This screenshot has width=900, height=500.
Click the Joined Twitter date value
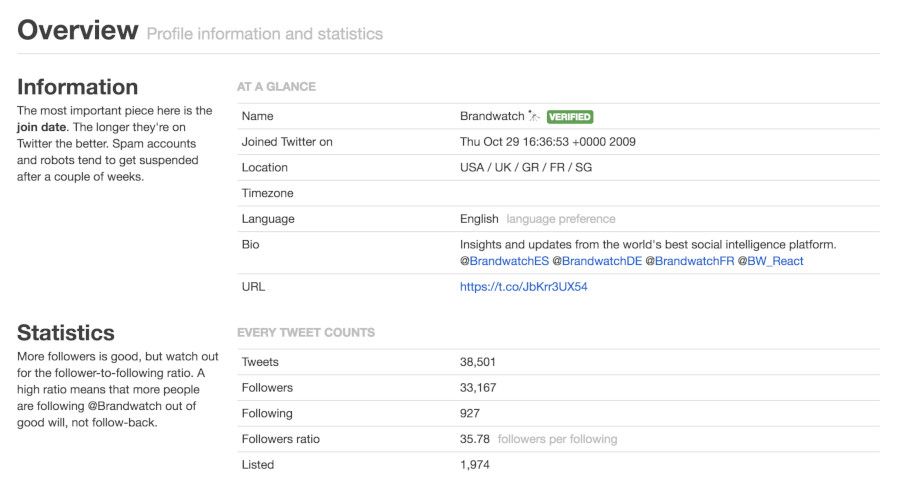point(547,142)
